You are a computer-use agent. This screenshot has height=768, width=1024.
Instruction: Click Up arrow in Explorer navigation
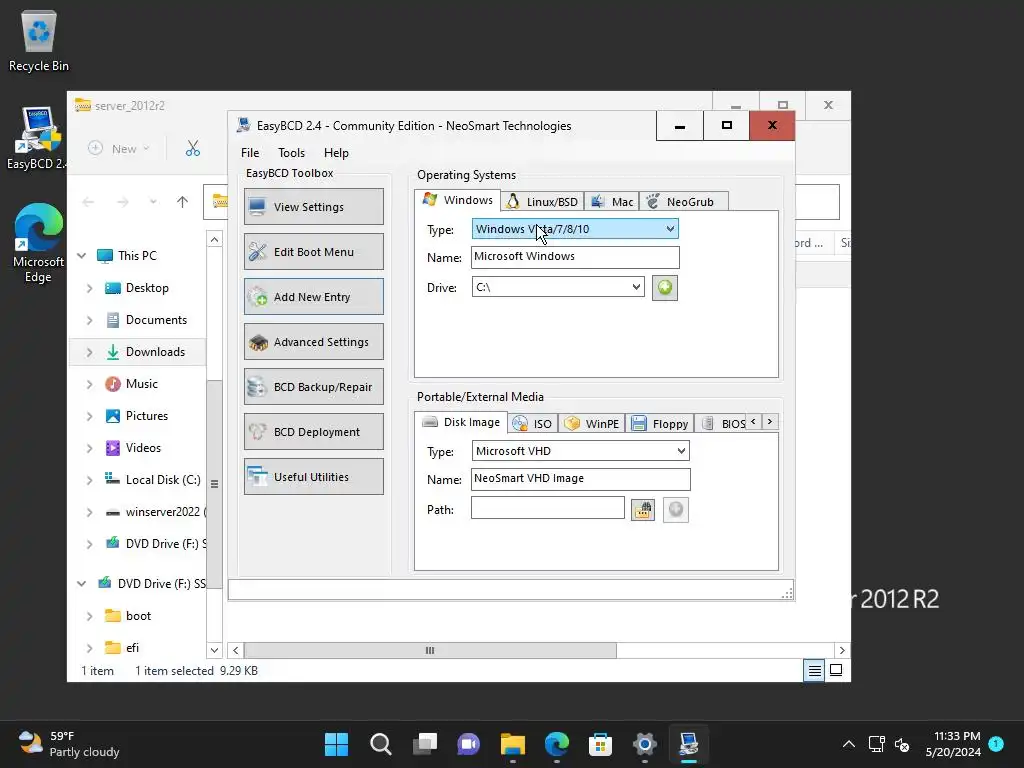[x=182, y=202]
